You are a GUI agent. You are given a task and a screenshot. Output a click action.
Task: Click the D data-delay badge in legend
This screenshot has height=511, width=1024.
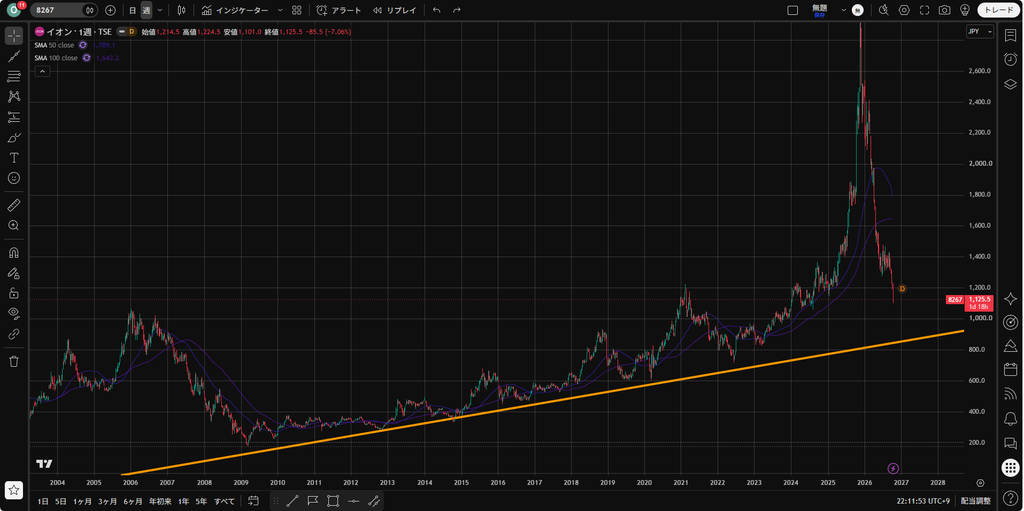pos(131,31)
